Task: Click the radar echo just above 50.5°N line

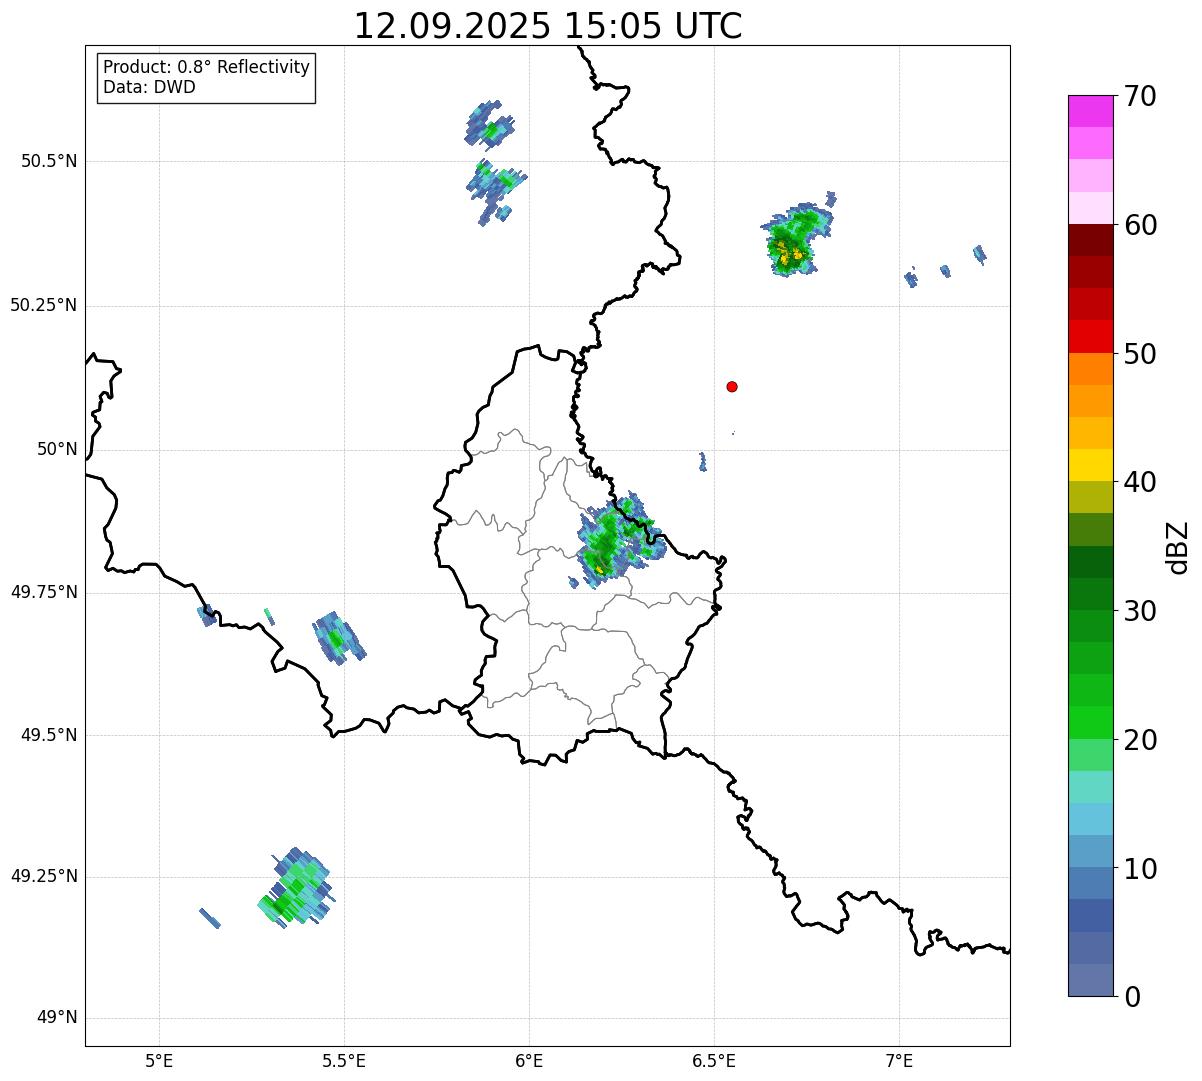Action: 489,125
